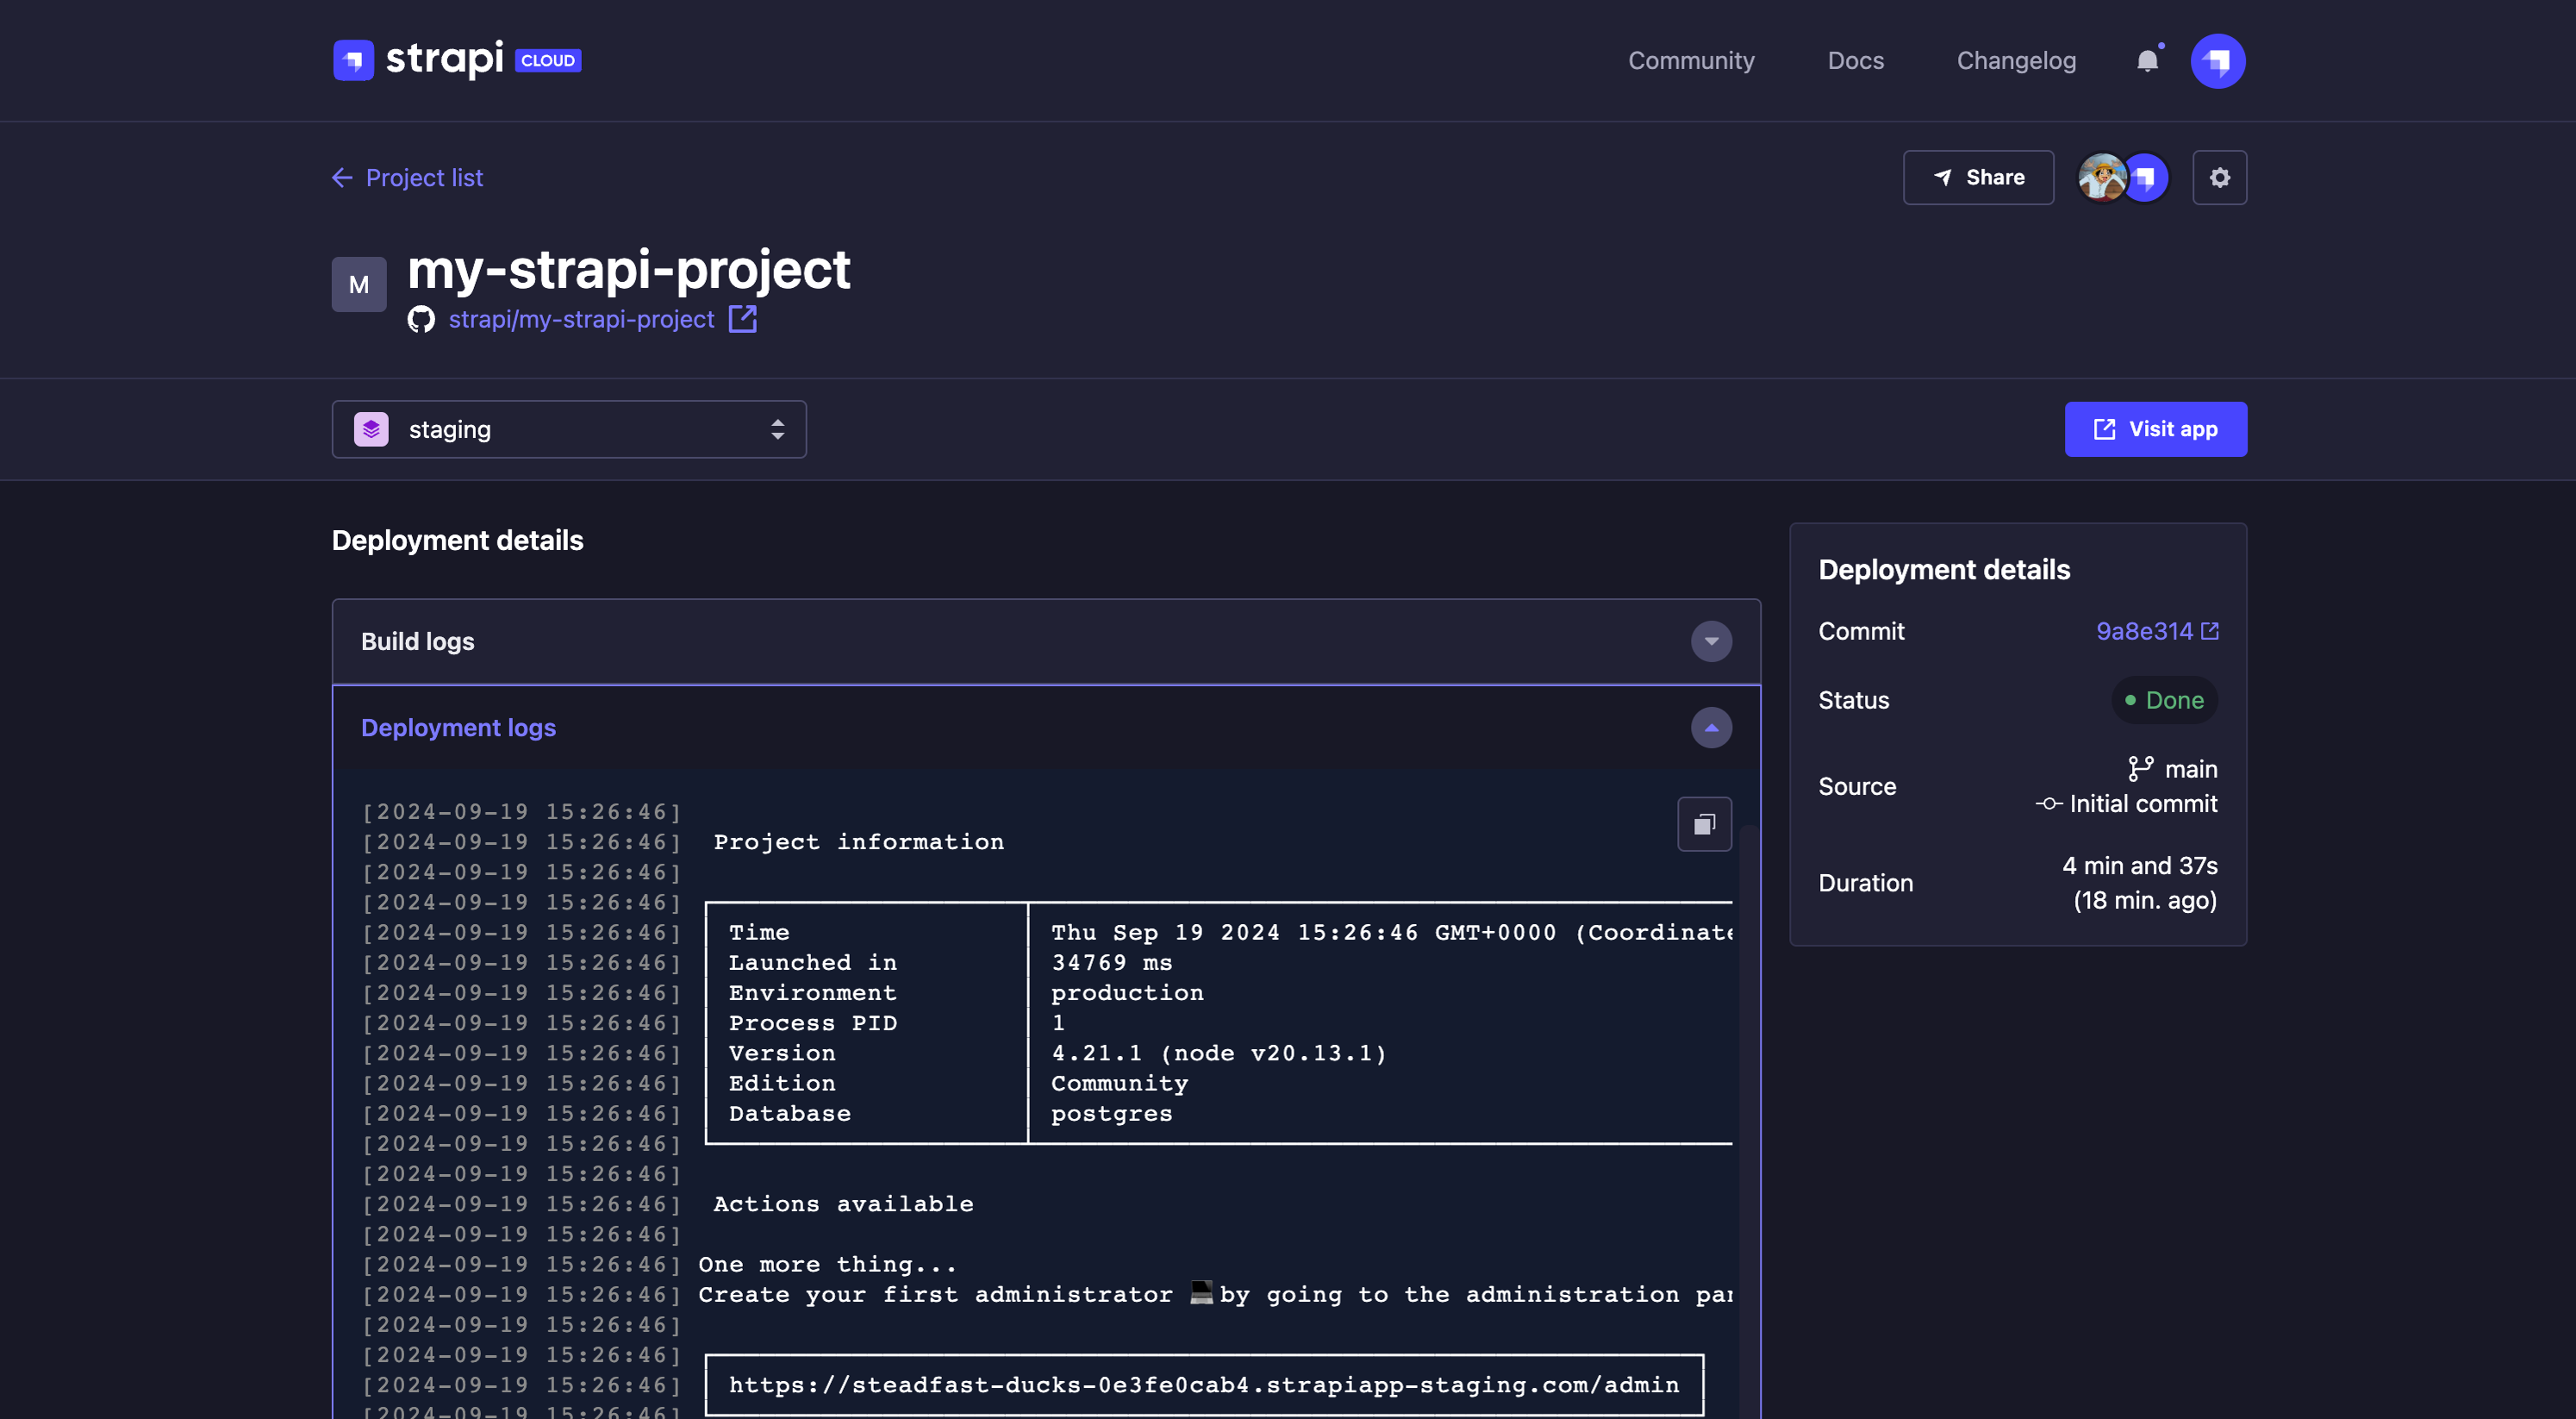Click the steadfast-ducks admin URL in logs

click(x=1204, y=1384)
